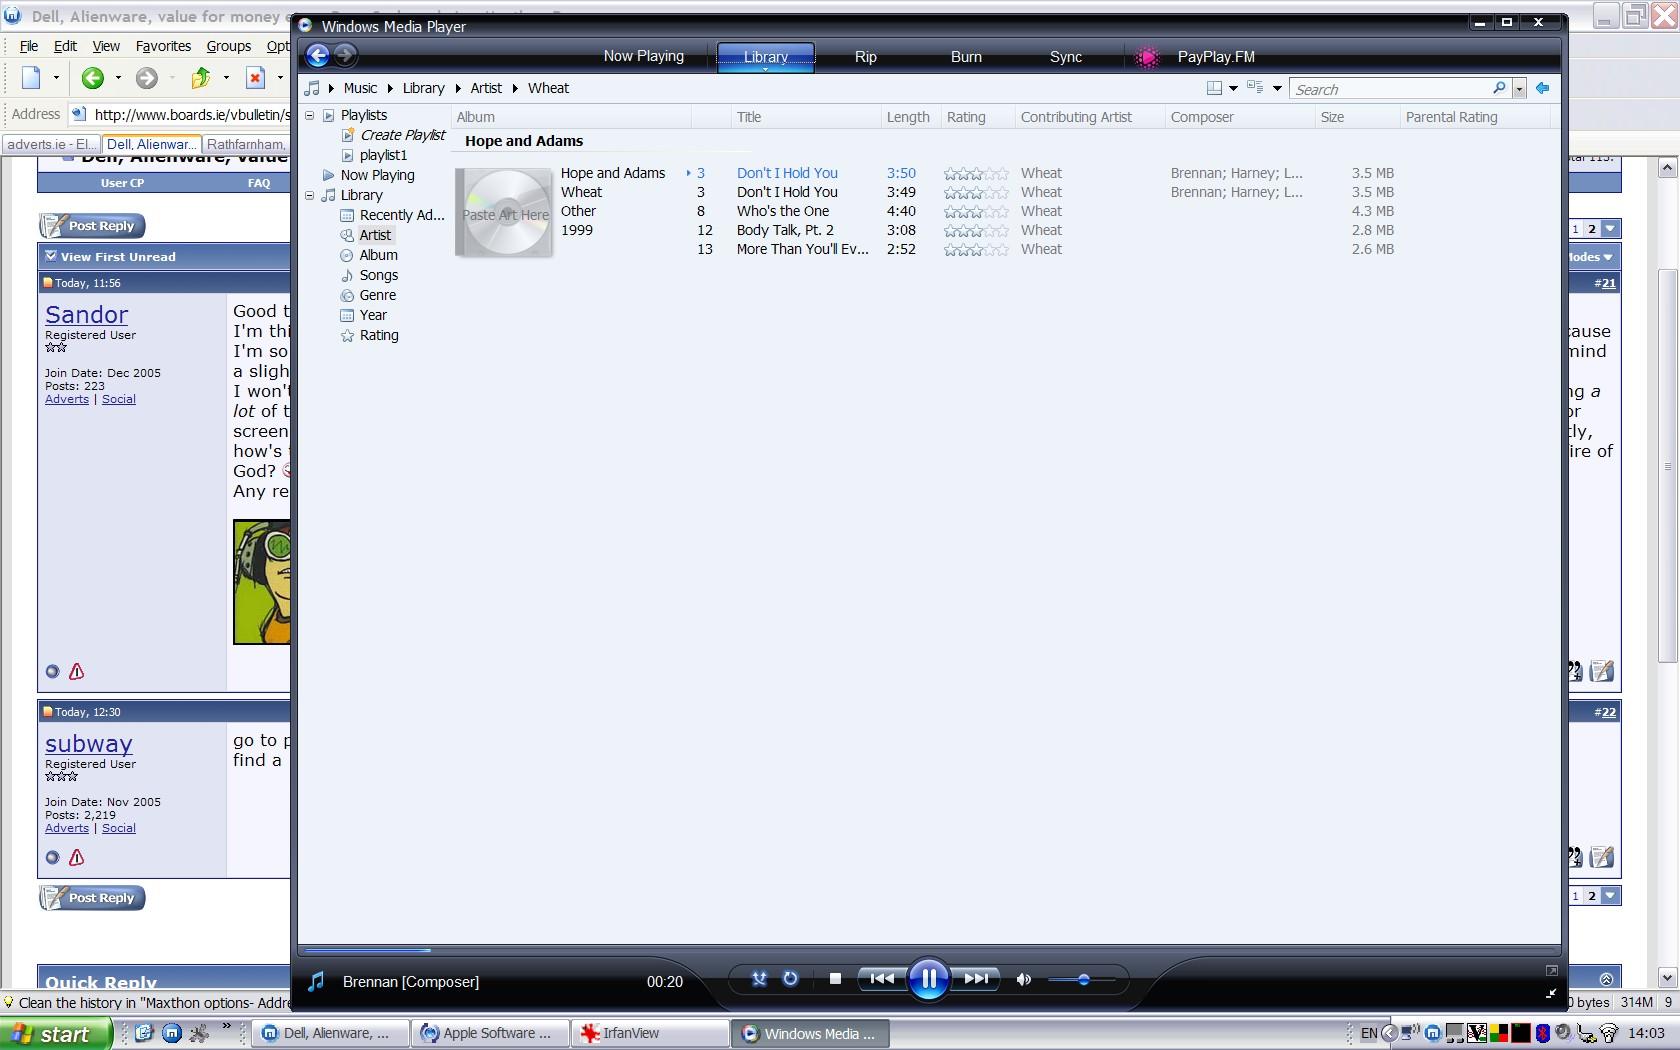Viewport: 1680px width, 1050px height.
Task: Pause the playing song
Action: tap(928, 979)
